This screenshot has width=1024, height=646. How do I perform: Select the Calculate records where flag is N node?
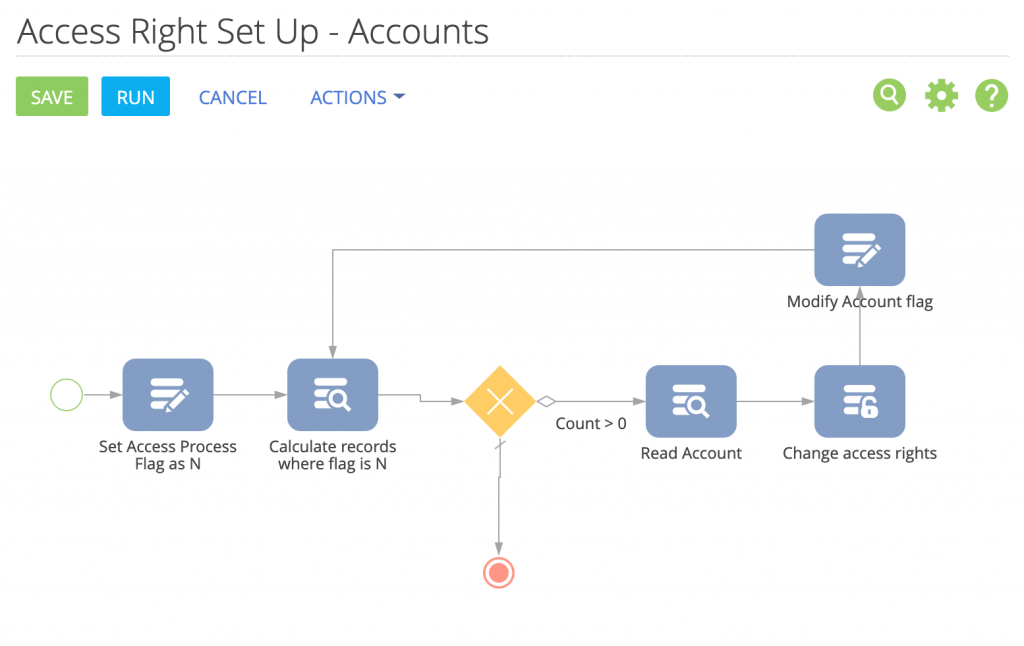(332, 395)
